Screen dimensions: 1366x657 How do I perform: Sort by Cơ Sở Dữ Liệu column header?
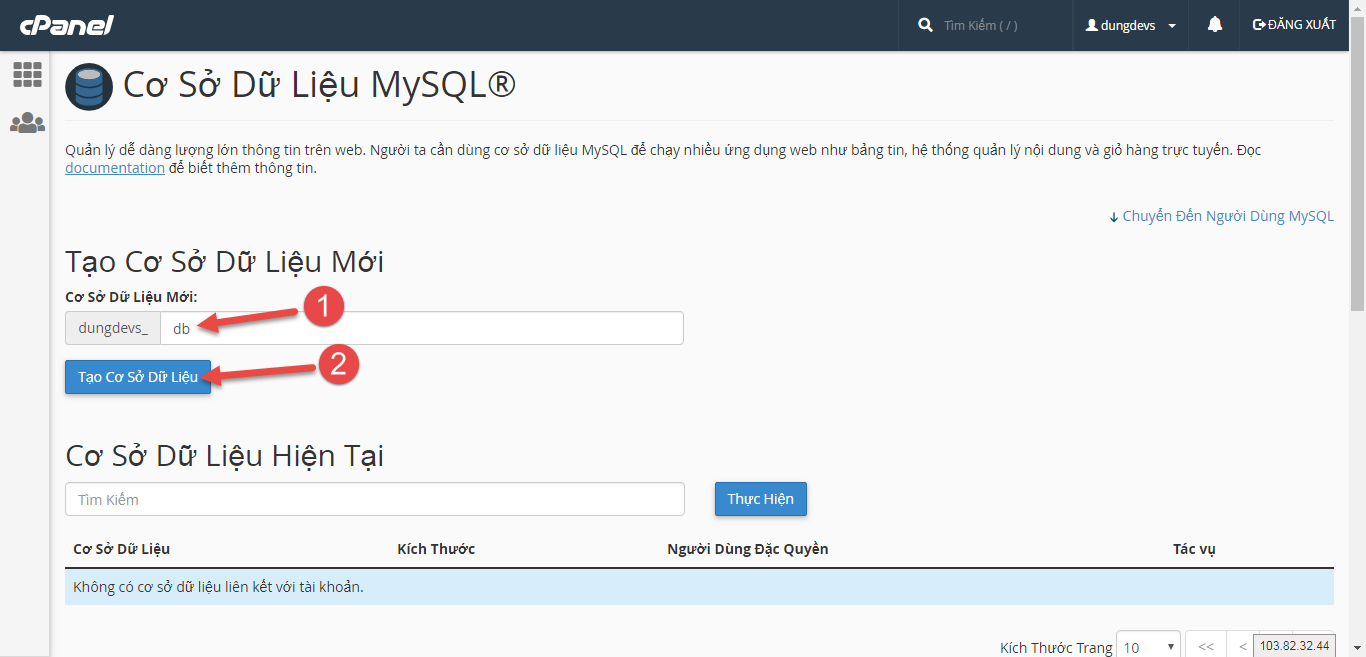point(122,549)
